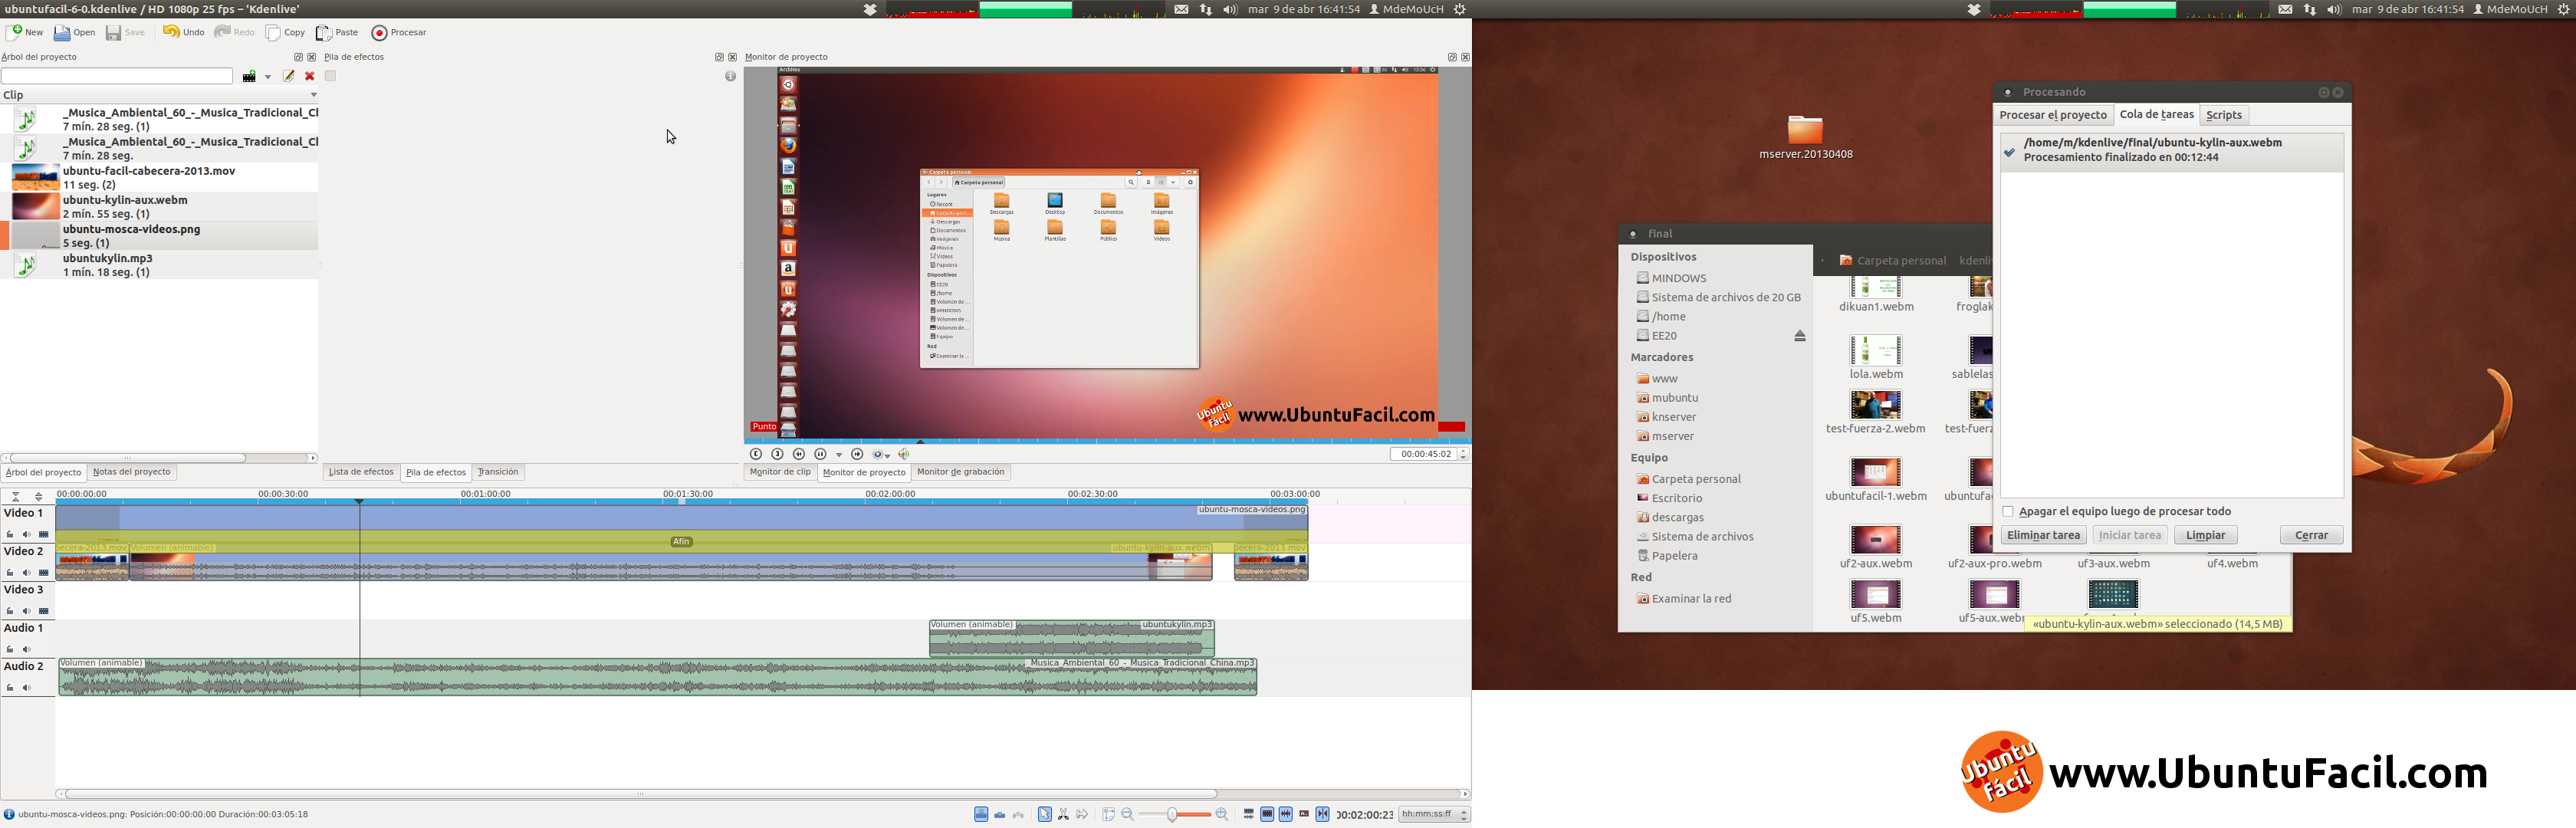
Task: Switch to Procesar el proyecto tab
Action: click(x=2053, y=115)
